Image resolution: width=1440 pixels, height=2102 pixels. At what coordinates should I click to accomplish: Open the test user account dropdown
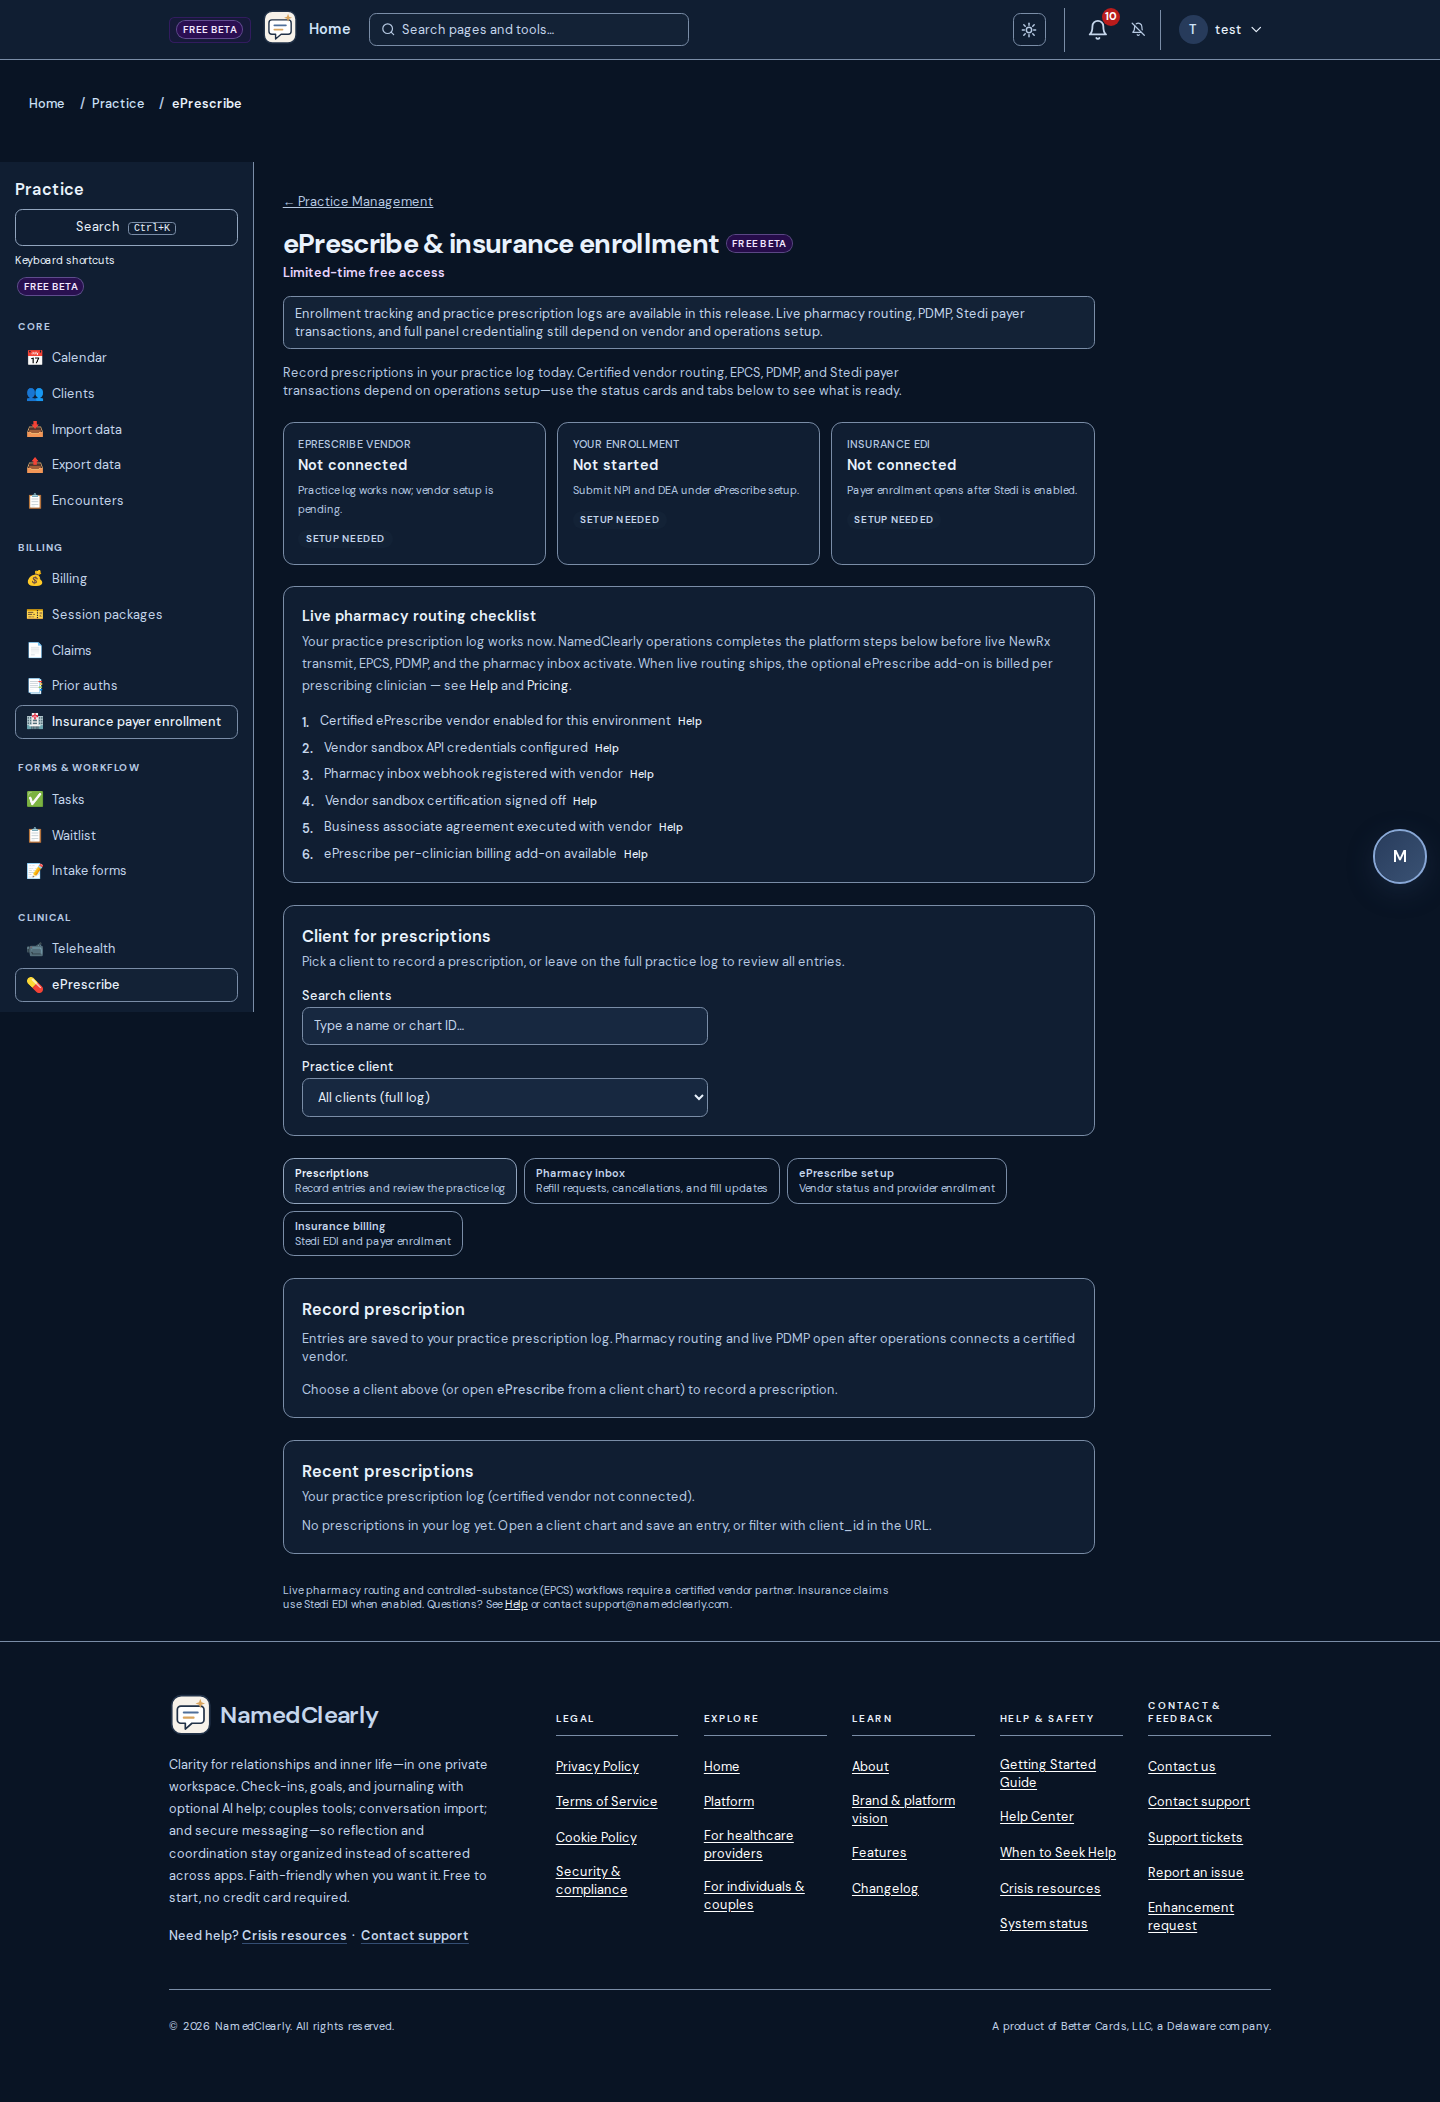(1221, 29)
